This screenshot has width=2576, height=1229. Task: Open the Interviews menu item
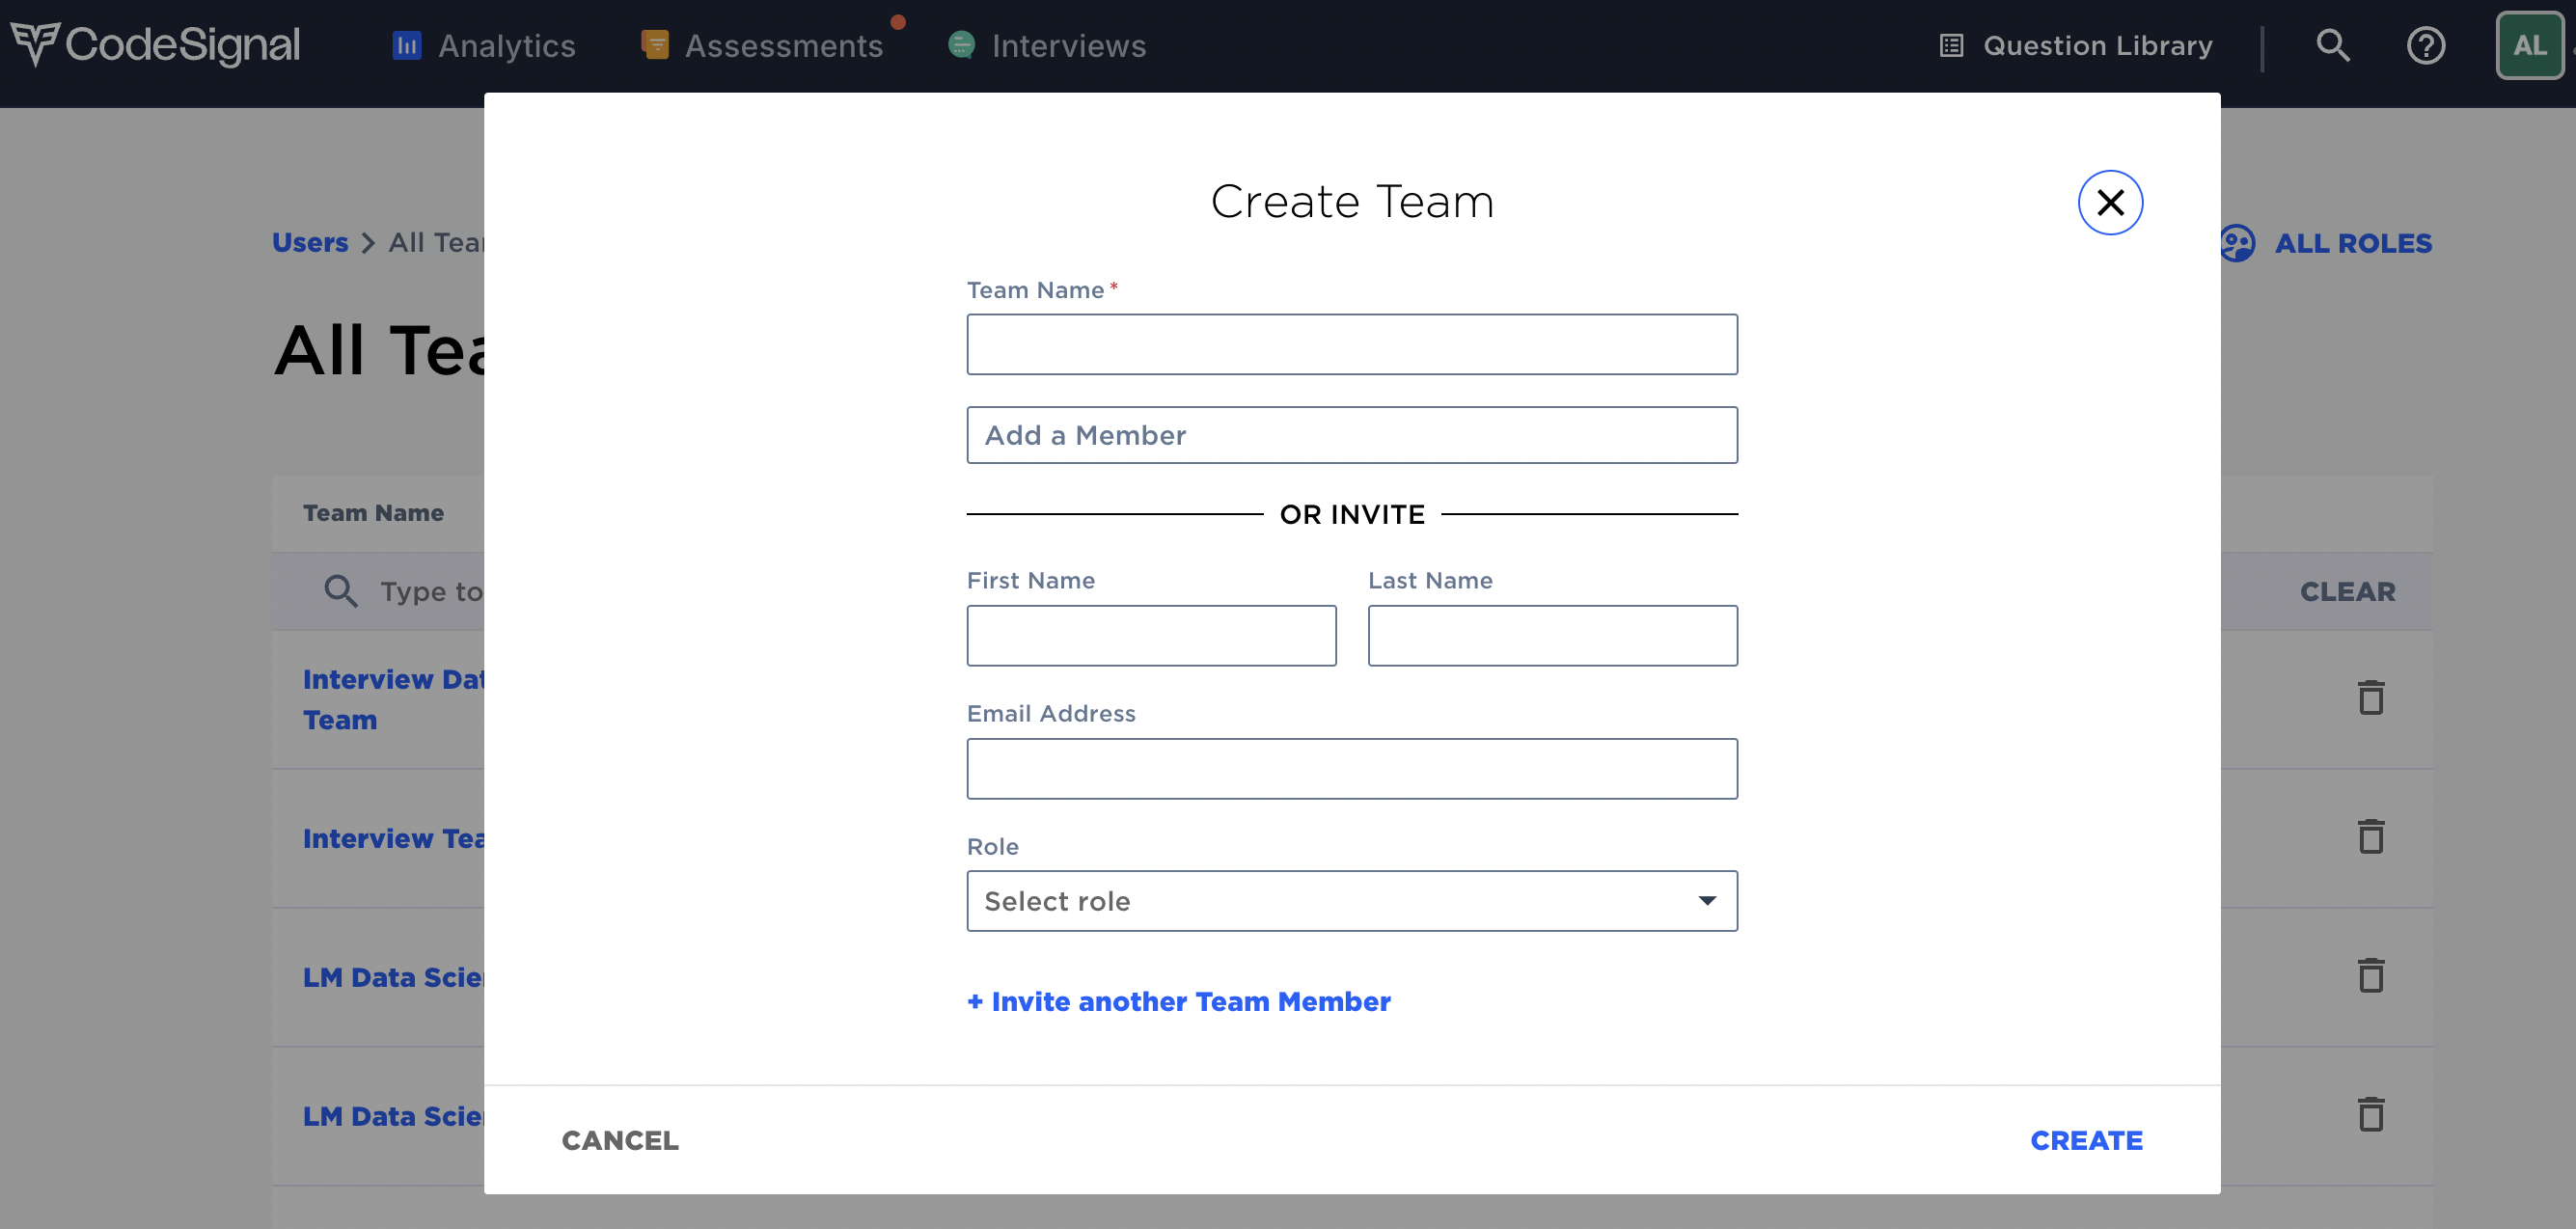(1047, 46)
